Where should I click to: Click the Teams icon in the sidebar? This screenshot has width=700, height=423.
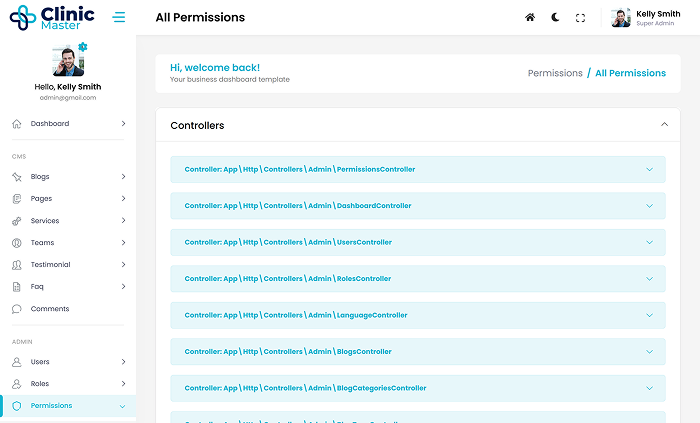(17, 243)
